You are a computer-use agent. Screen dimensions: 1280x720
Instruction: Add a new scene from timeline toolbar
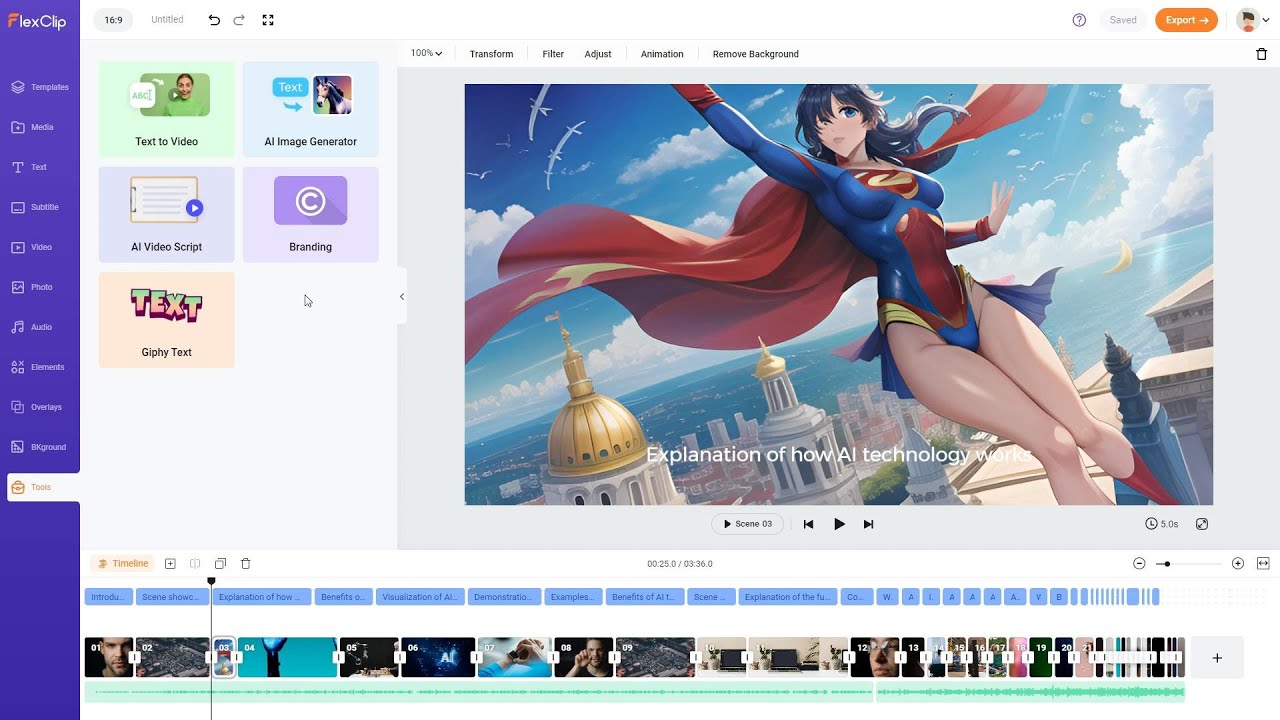(170, 564)
